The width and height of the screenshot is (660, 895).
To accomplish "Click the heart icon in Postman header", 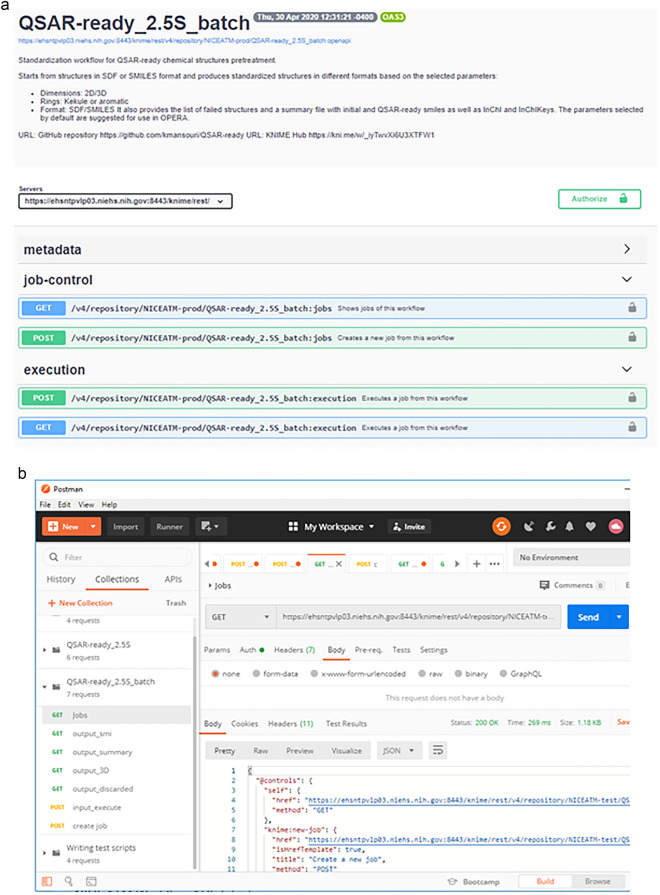I will [590, 526].
